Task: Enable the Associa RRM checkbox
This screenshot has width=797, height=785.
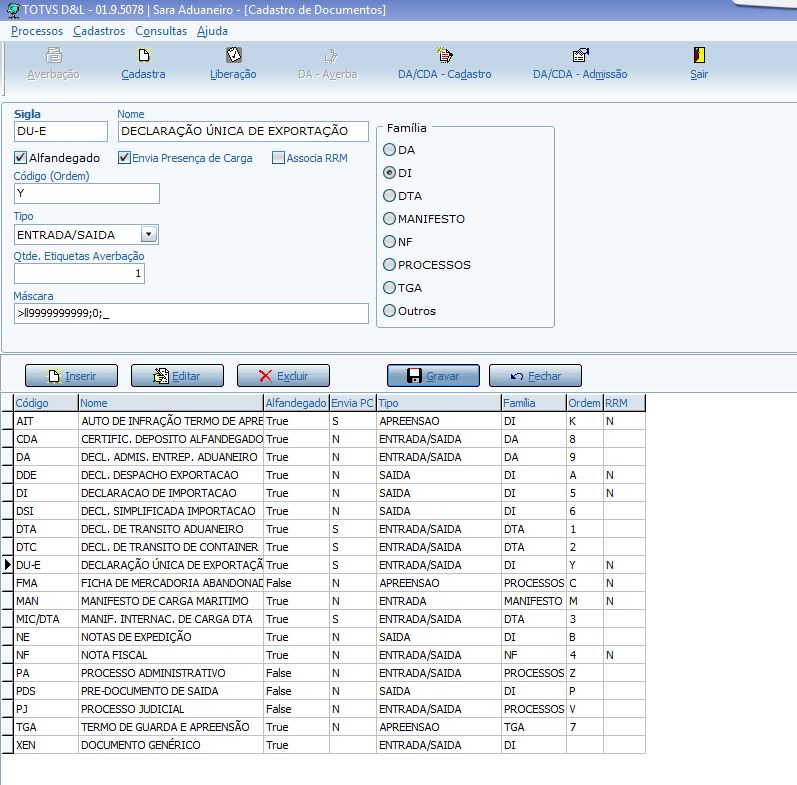Action: (278, 158)
